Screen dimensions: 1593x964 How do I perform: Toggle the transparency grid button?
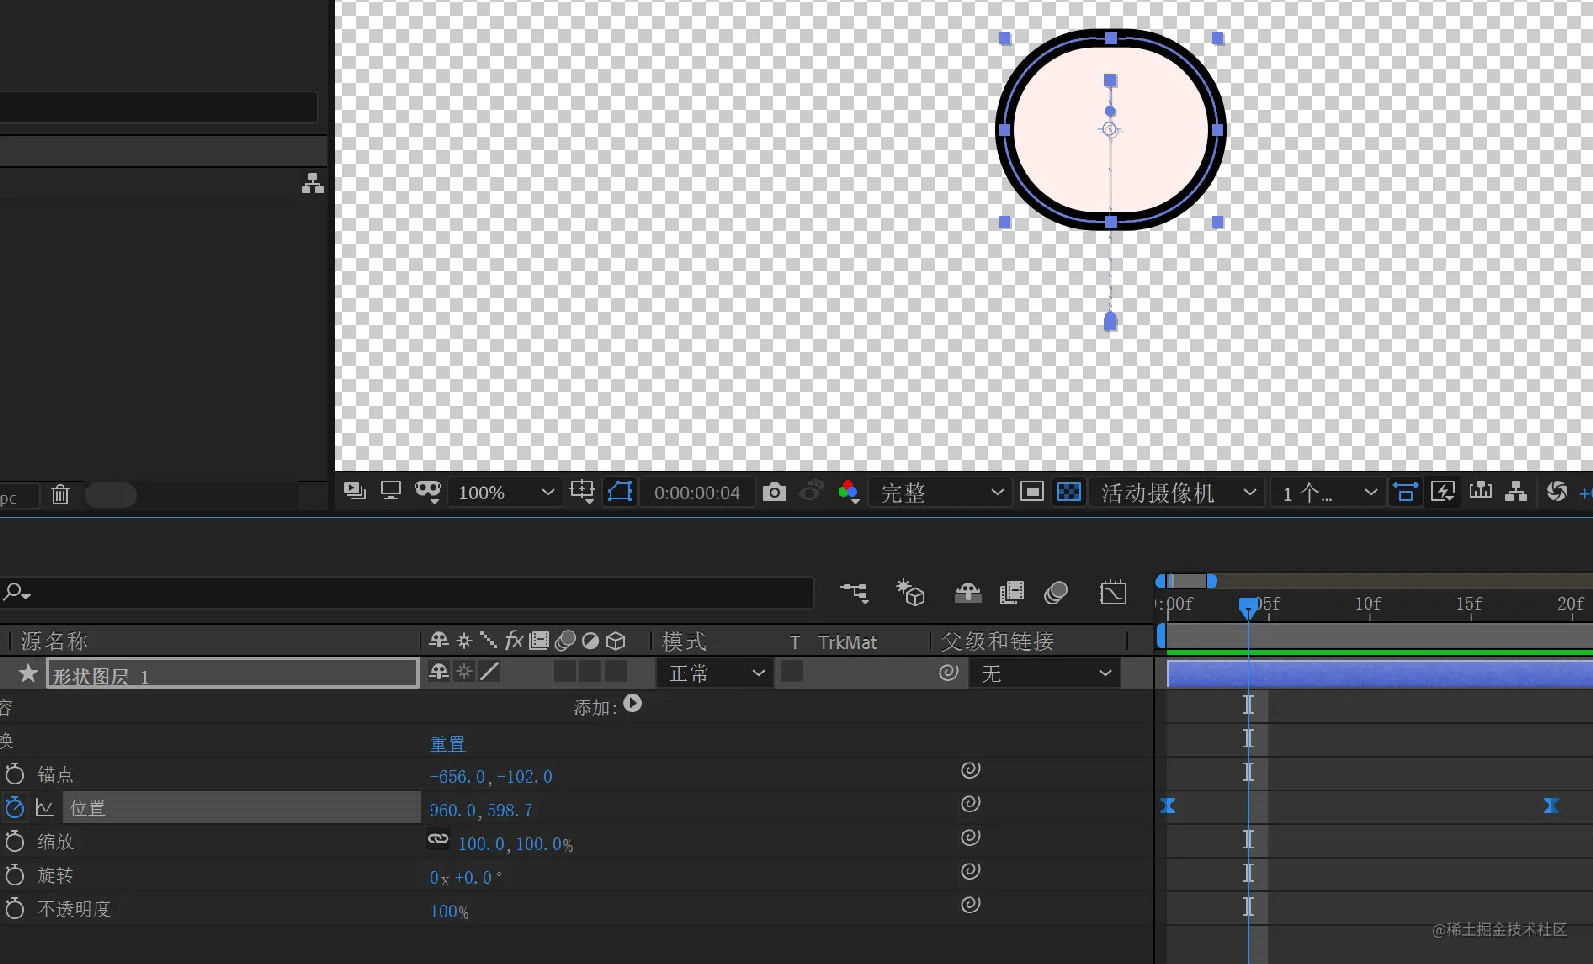click(x=1069, y=492)
